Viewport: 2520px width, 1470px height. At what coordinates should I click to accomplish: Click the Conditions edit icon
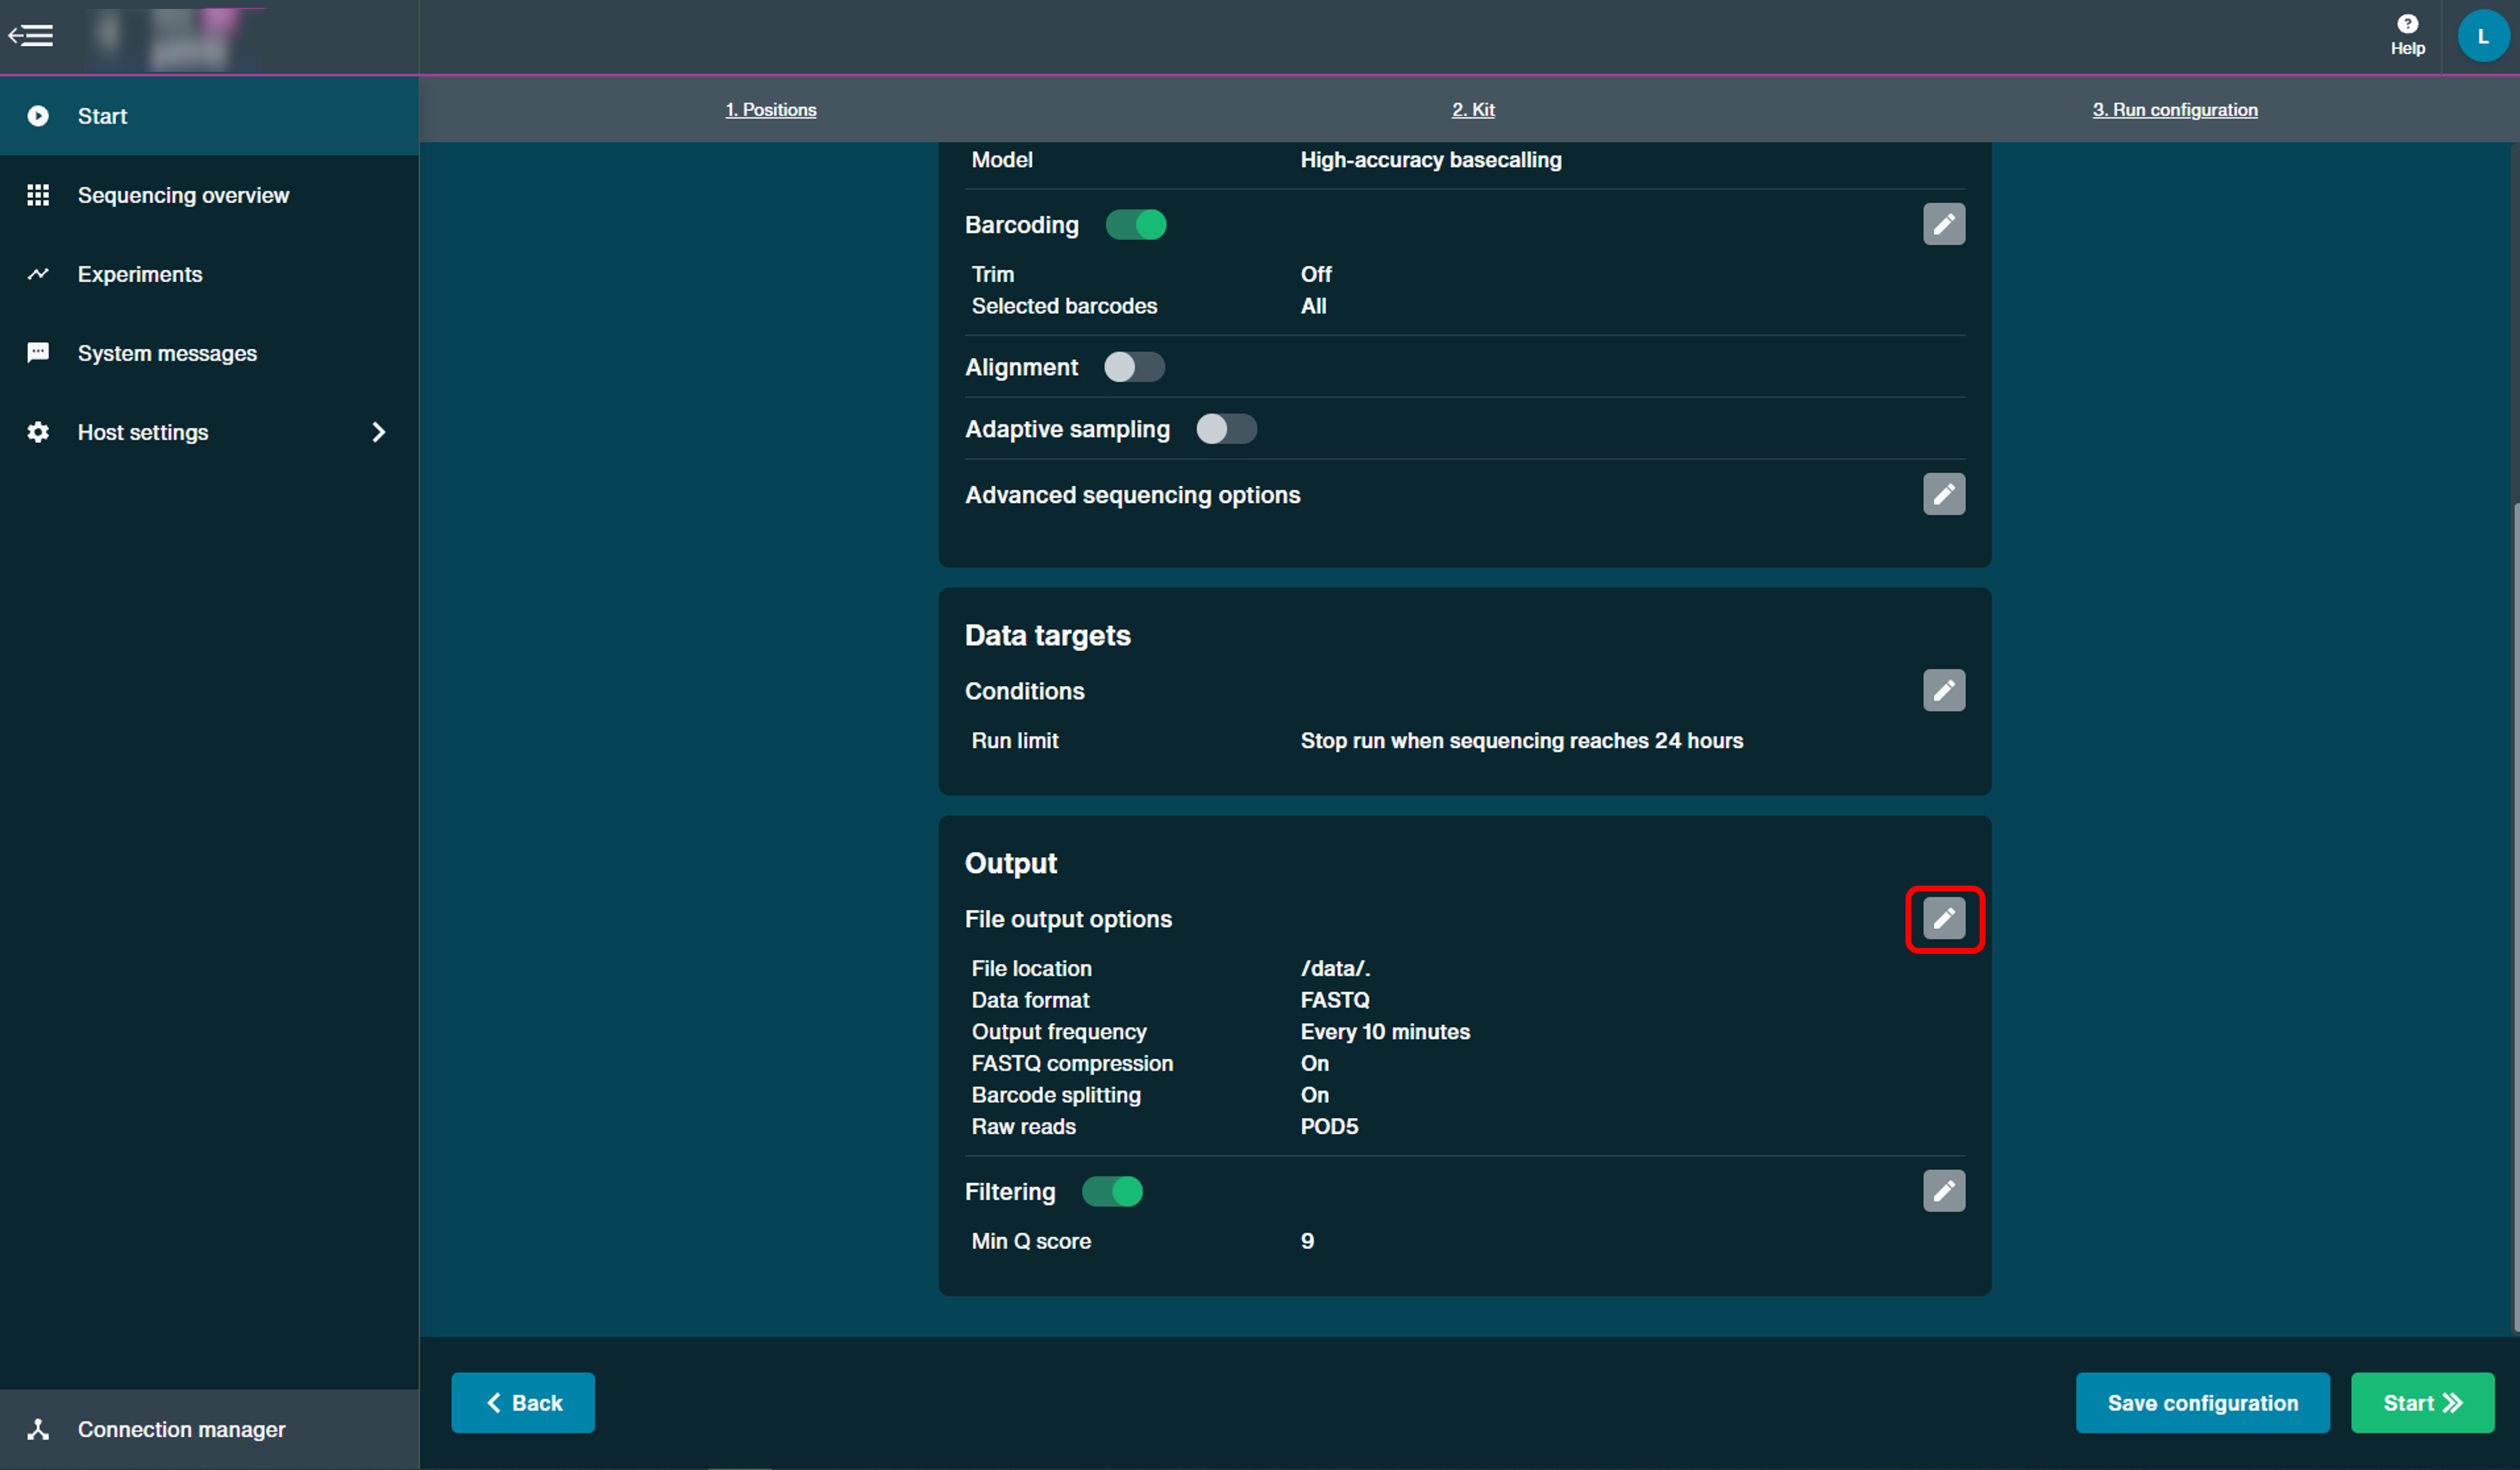[1945, 690]
